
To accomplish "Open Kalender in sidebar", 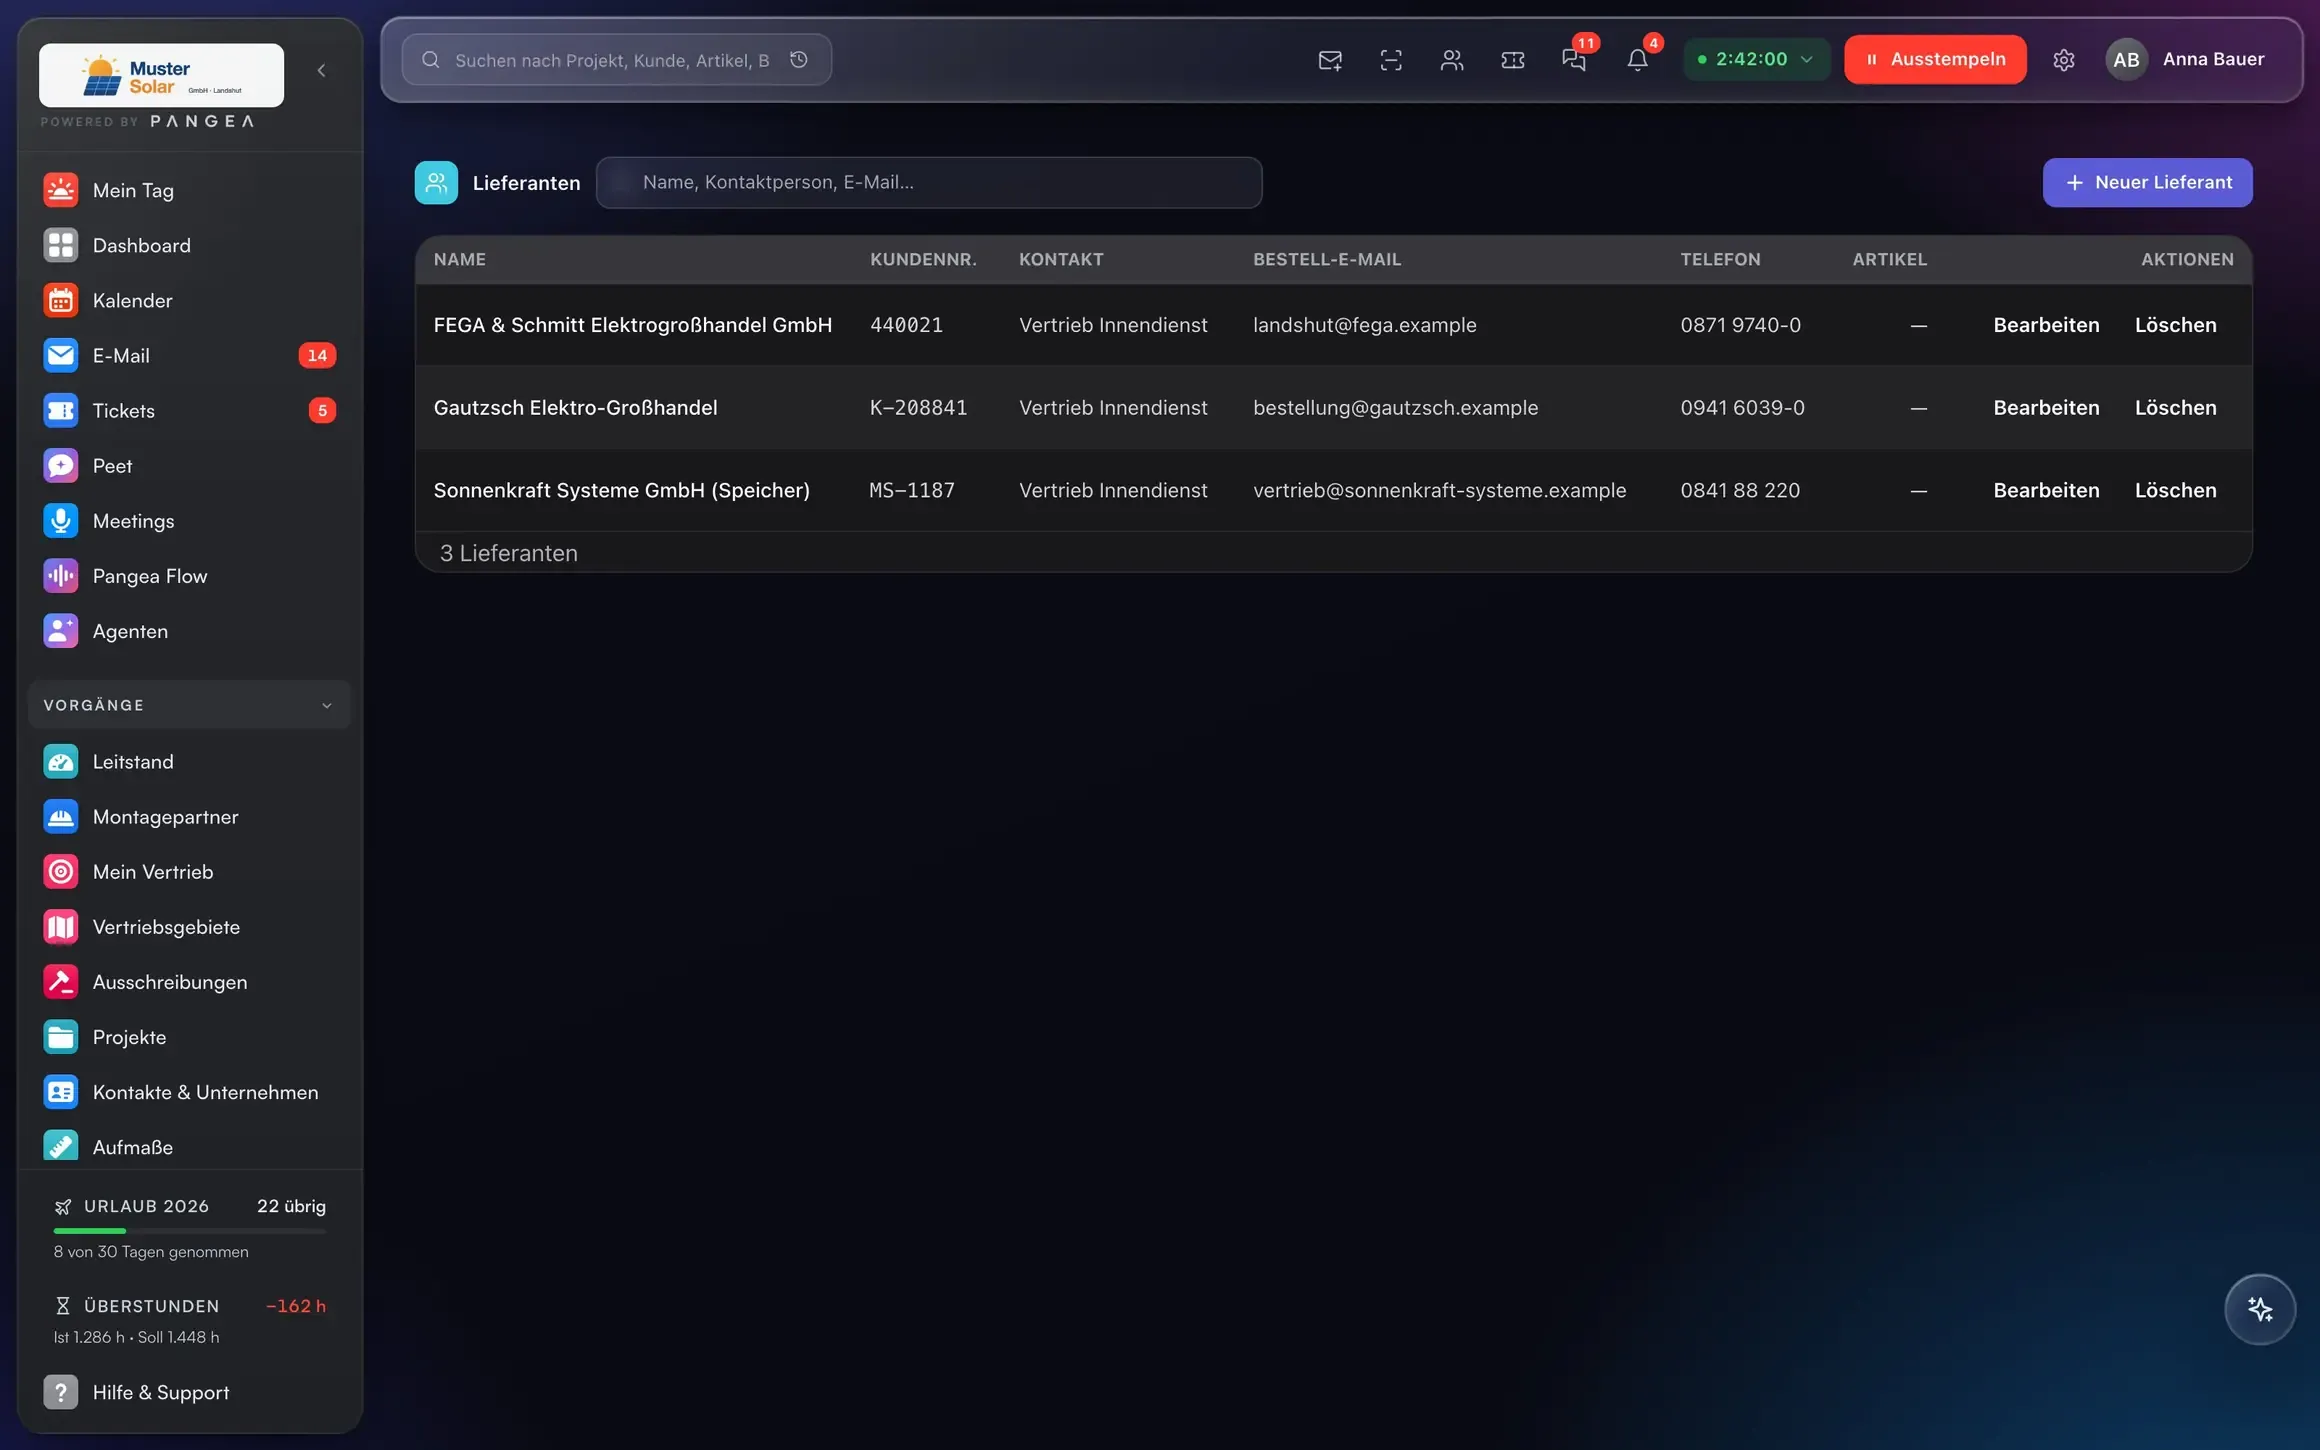I will pos(189,300).
